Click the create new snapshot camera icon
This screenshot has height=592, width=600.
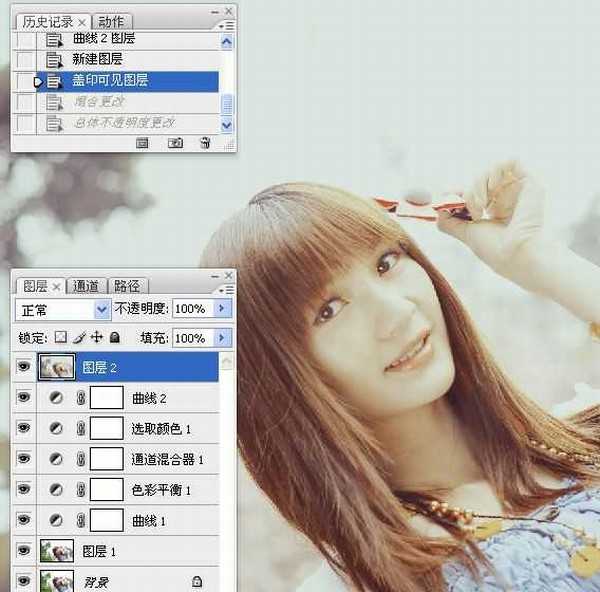[x=175, y=143]
